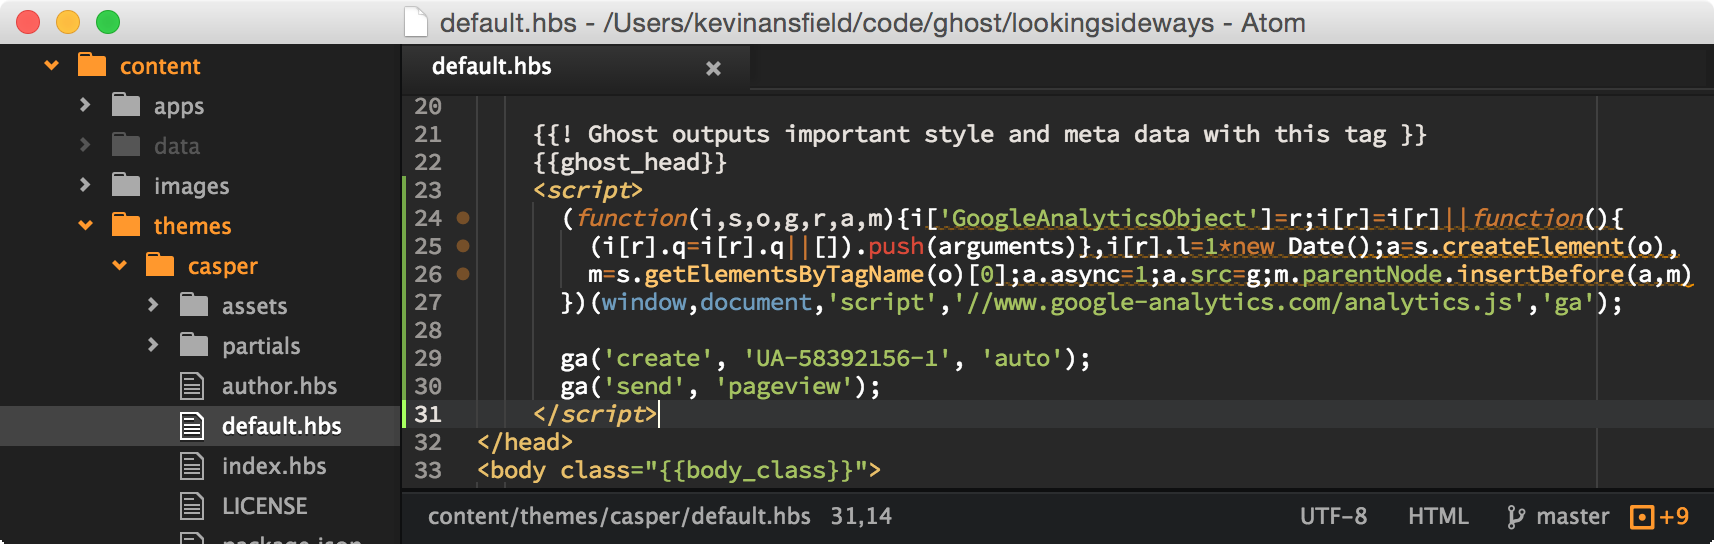Click the content folder icon
The height and width of the screenshot is (544, 1714).
point(92,65)
